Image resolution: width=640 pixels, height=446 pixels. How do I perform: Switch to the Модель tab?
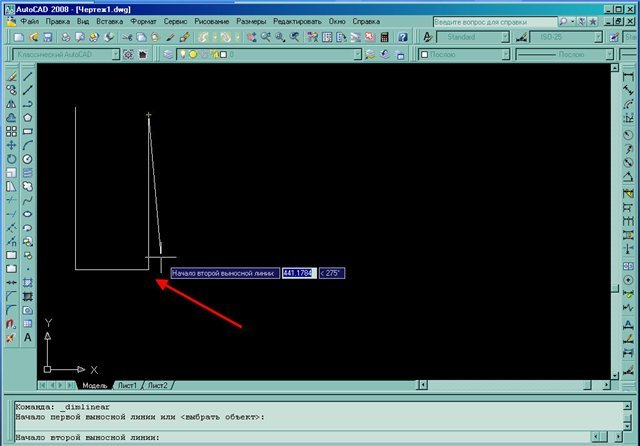click(95, 385)
